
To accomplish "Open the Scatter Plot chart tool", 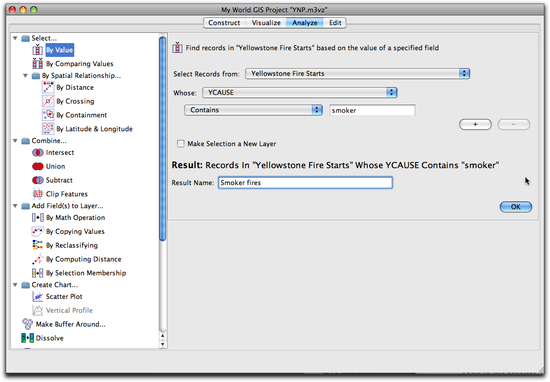I will pyautogui.click(x=64, y=297).
